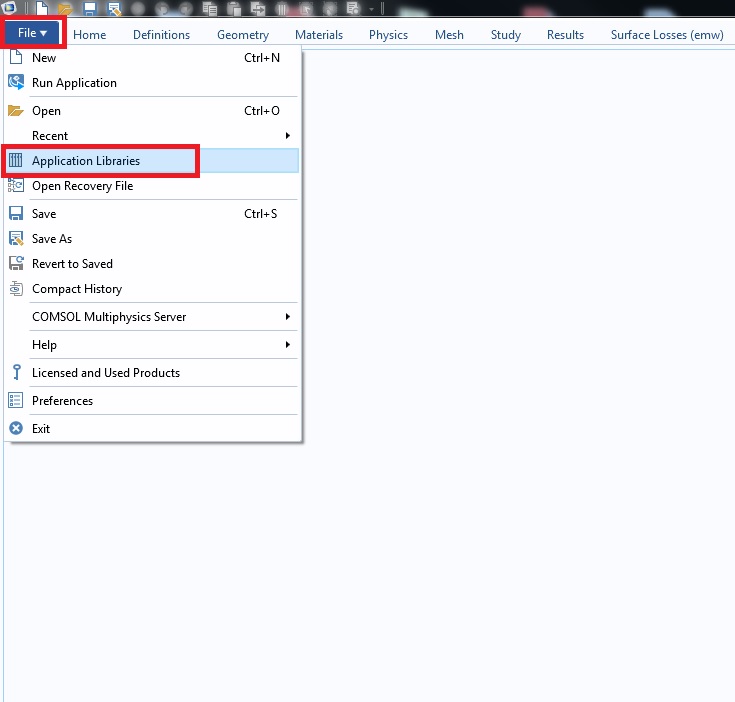Click the Open Recovery File icon
This screenshot has height=702, width=735.
point(16,186)
